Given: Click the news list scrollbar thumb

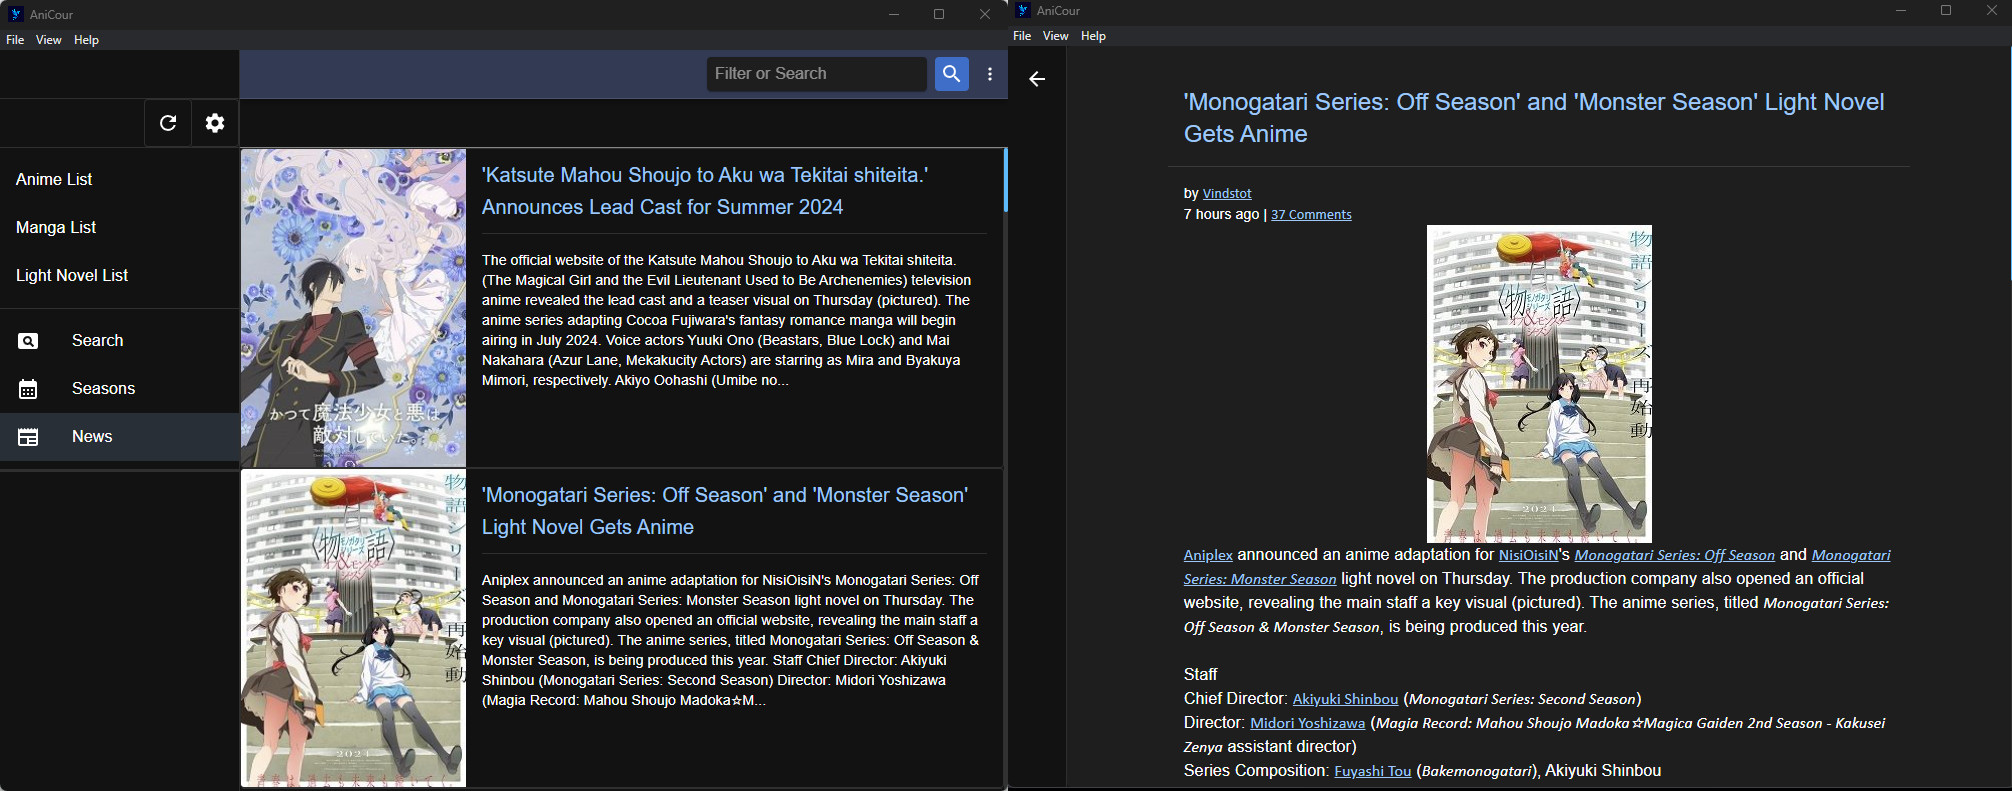Looking at the screenshot, I should (1005, 180).
